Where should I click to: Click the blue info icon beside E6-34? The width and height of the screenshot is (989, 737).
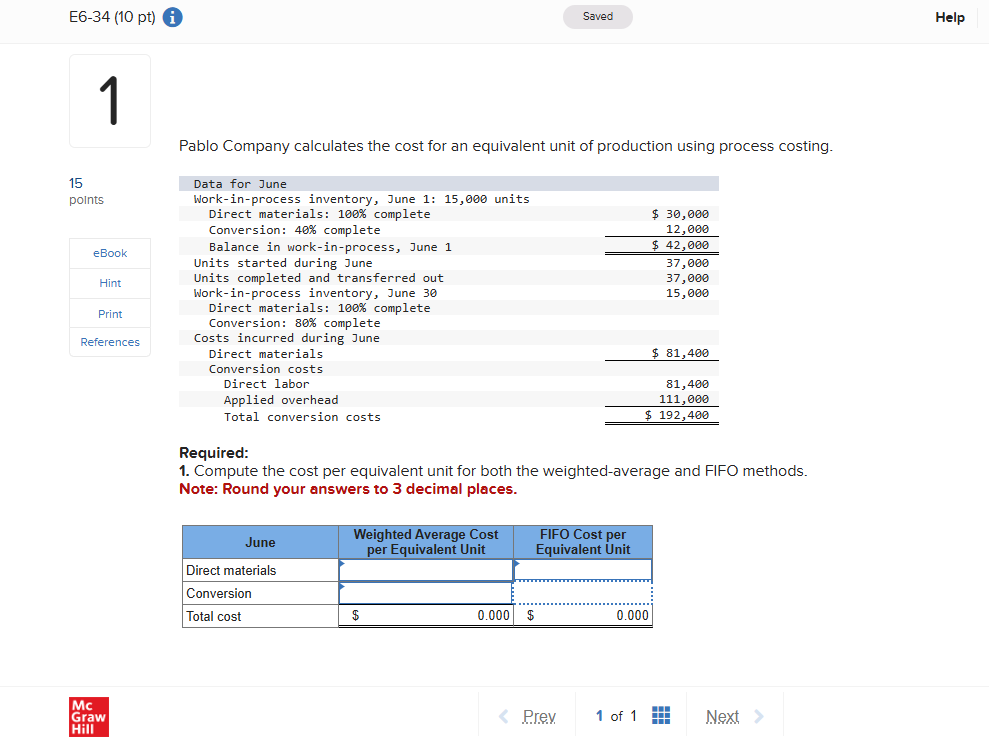172,17
